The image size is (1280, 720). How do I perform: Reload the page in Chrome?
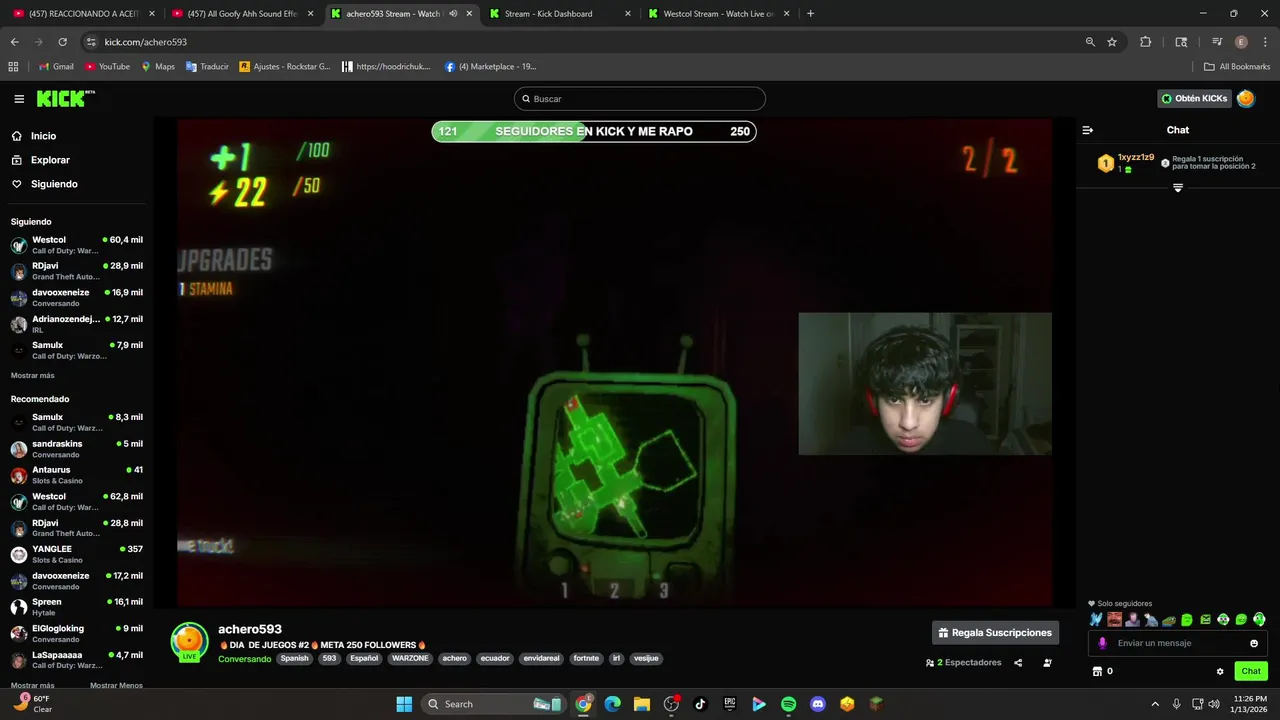click(x=62, y=42)
